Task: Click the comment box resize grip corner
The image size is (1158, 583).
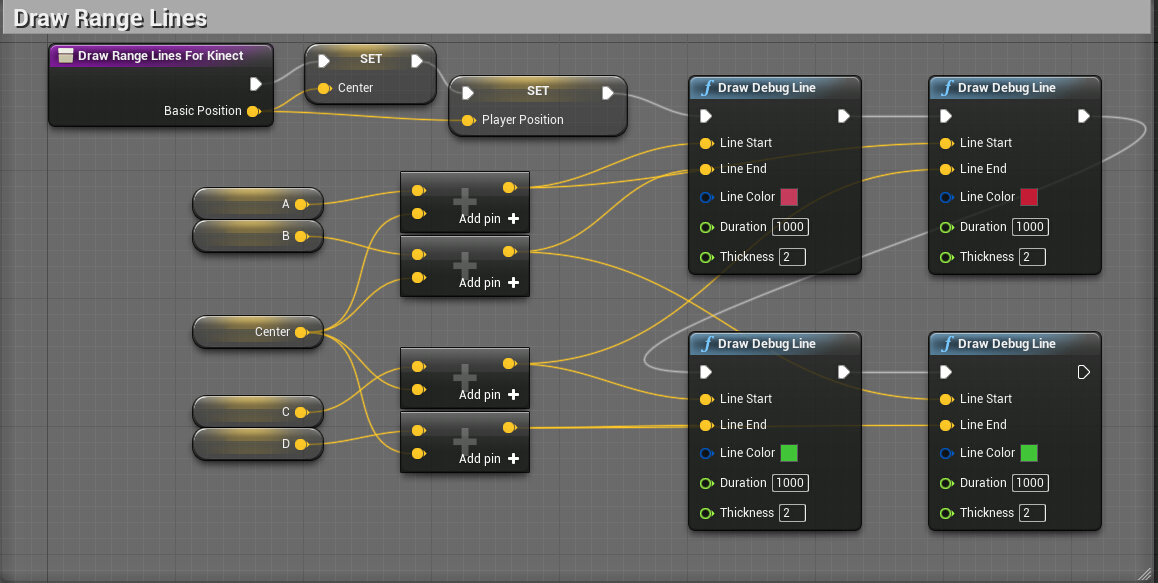Action: coord(1145,573)
